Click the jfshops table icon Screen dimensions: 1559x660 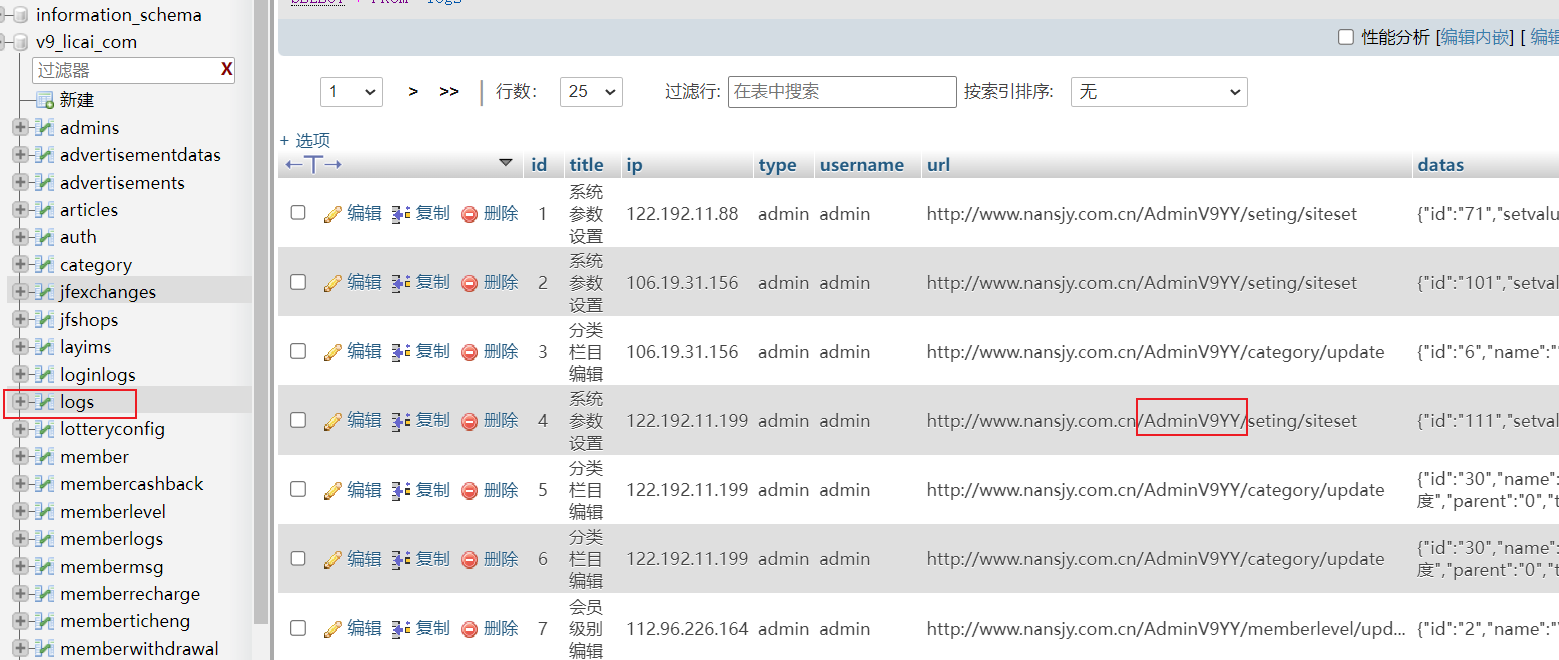[44, 320]
